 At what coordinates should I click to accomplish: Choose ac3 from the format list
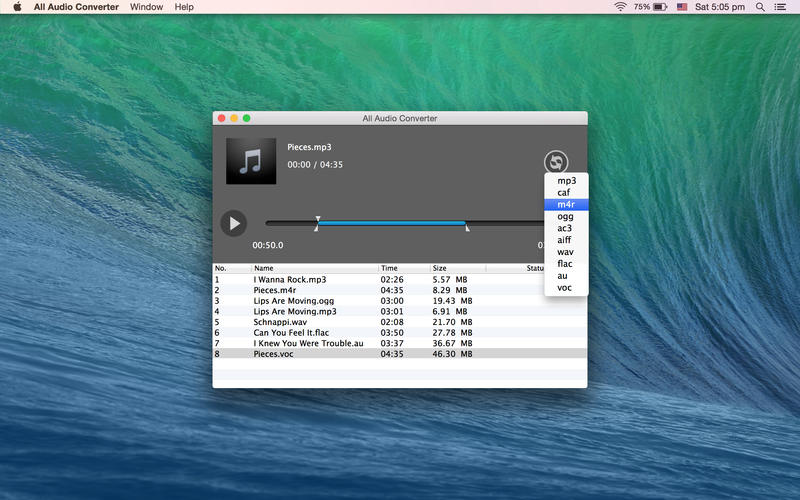566,228
